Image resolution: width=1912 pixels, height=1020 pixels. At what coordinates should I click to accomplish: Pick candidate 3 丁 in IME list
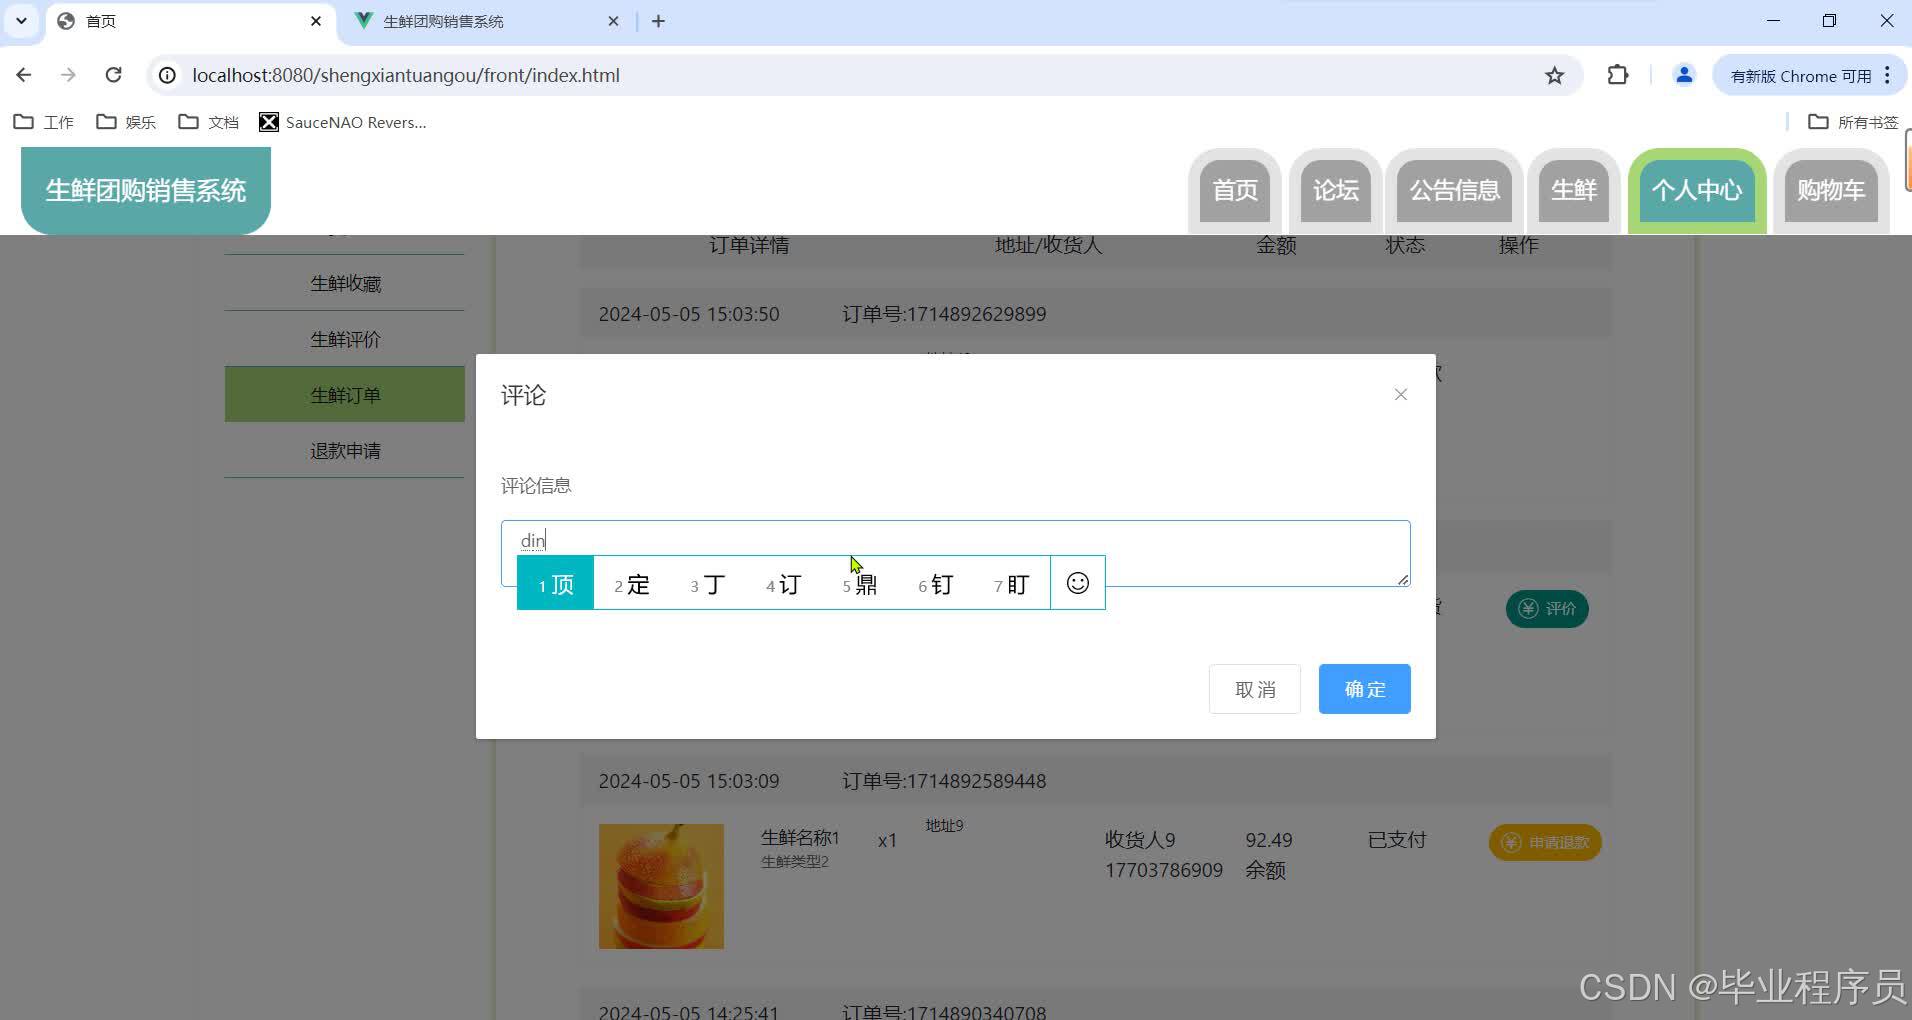pyautogui.click(x=708, y=584)
